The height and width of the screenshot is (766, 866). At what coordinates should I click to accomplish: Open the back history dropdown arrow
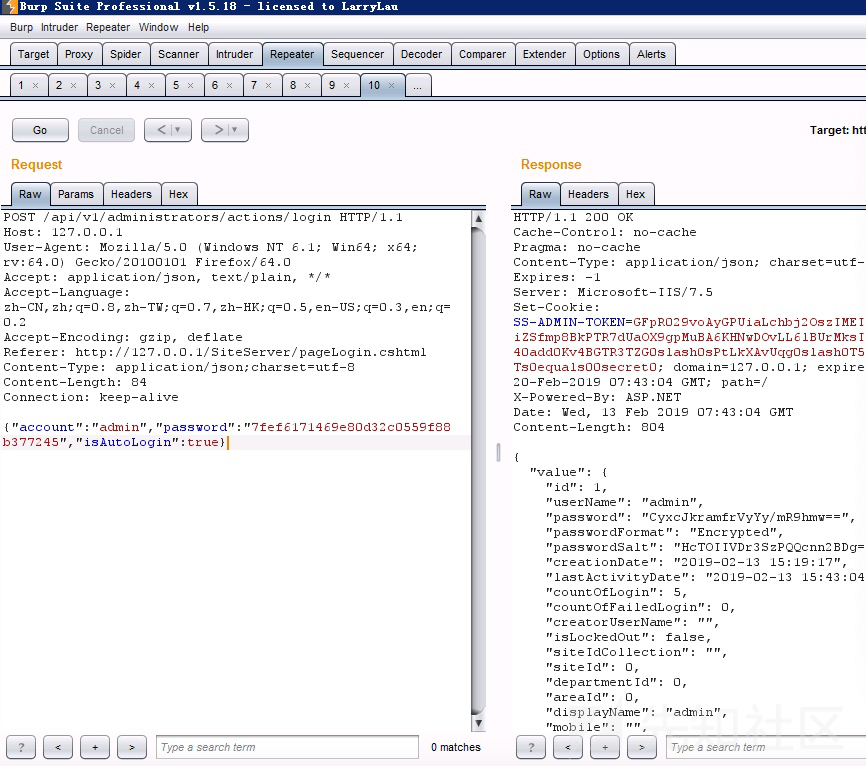pos(178,130)
